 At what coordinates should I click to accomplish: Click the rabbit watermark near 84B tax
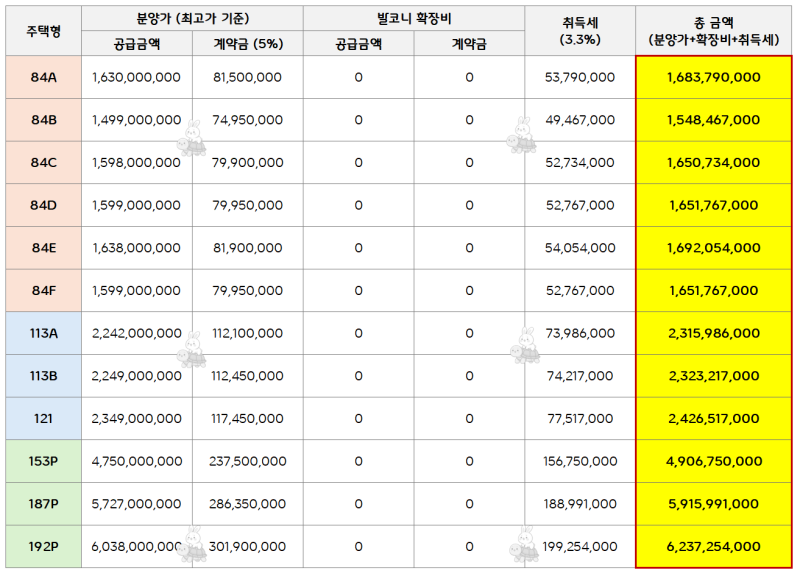(x=521, y=136)
